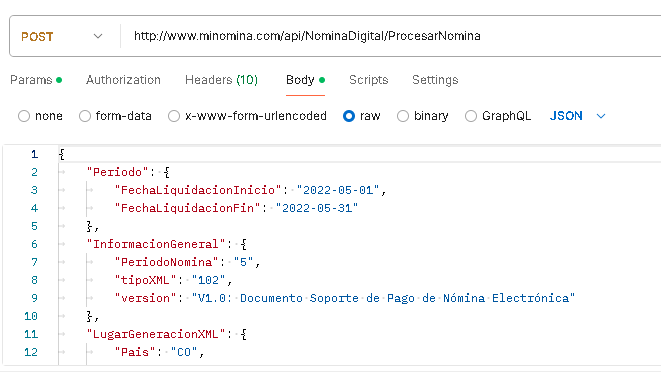Open the POST method dropdown
661x376 pixels.
tap(62, 36)
